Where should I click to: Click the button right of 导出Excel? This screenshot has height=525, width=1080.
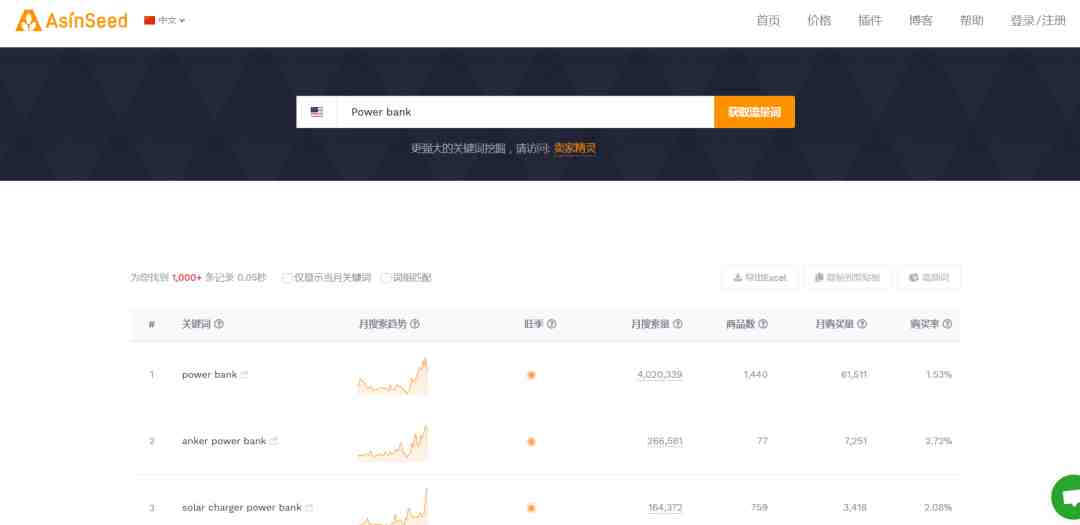(847, 278)
